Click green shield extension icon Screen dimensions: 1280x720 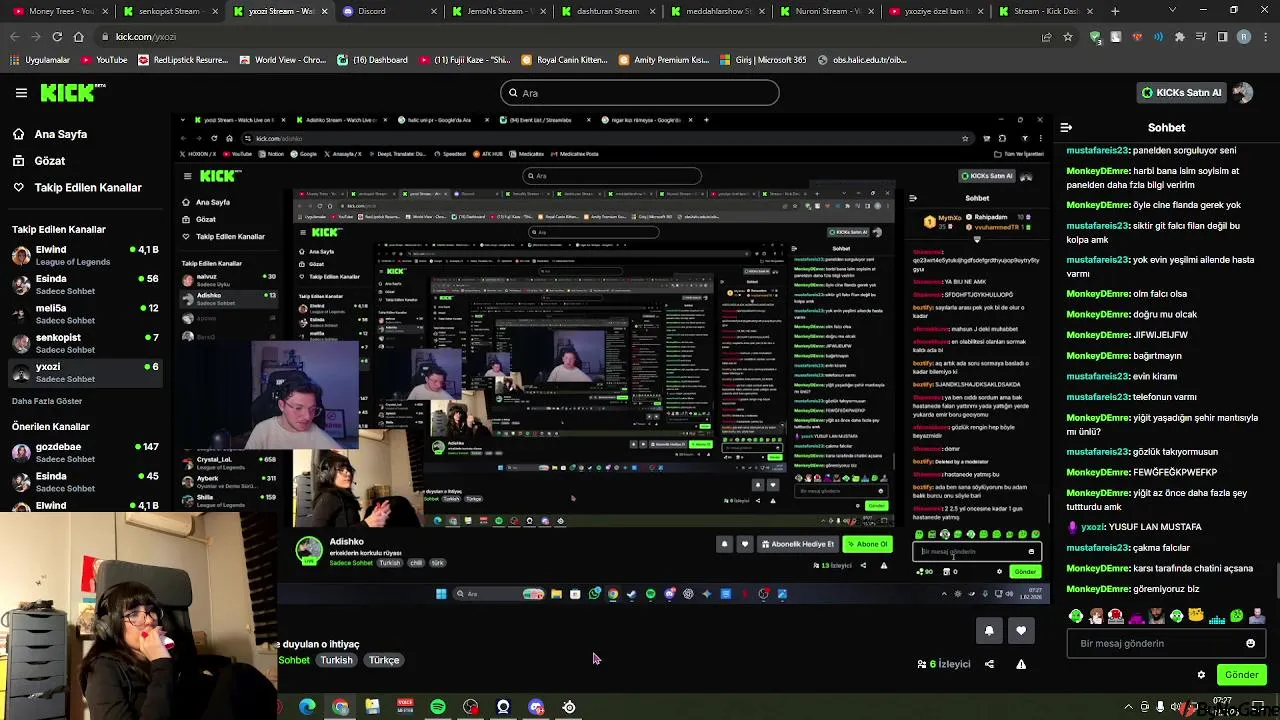pyautogui.click(x=1095, y=37)
